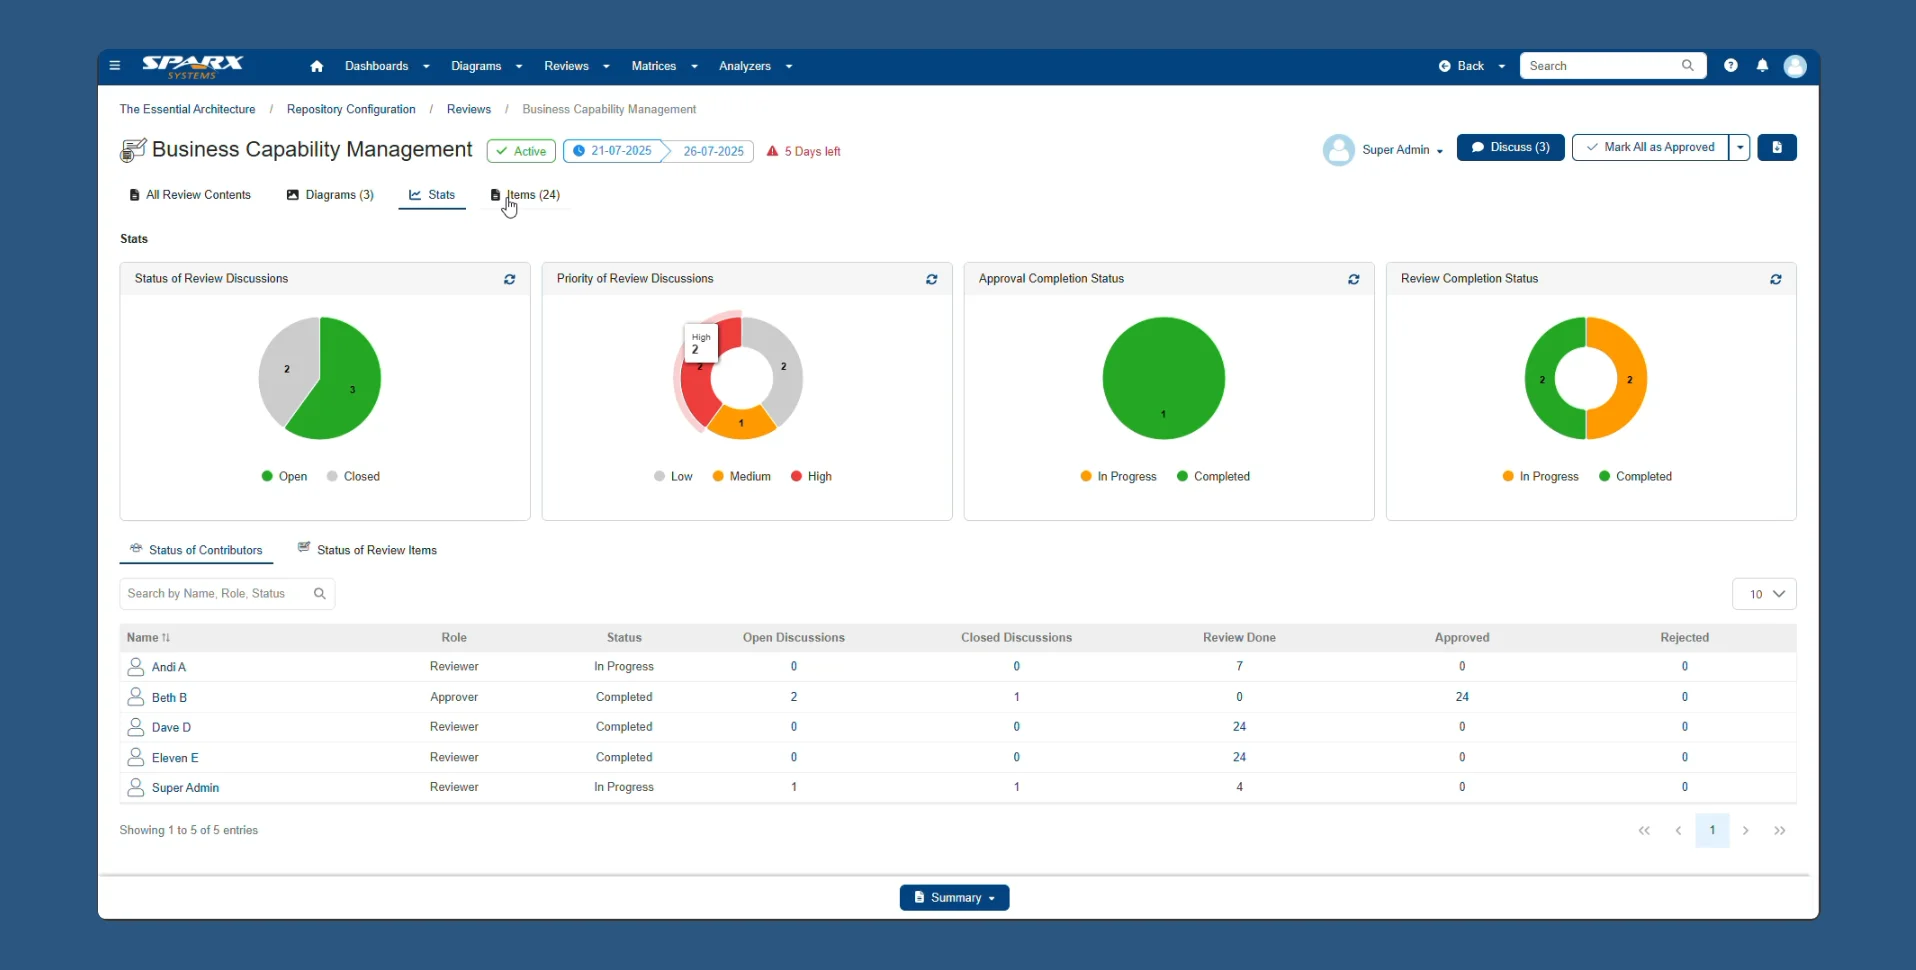Screen dimensions: 1916x970
Task: Open the Back button dropdown arrow
Action: (1500, 66)
